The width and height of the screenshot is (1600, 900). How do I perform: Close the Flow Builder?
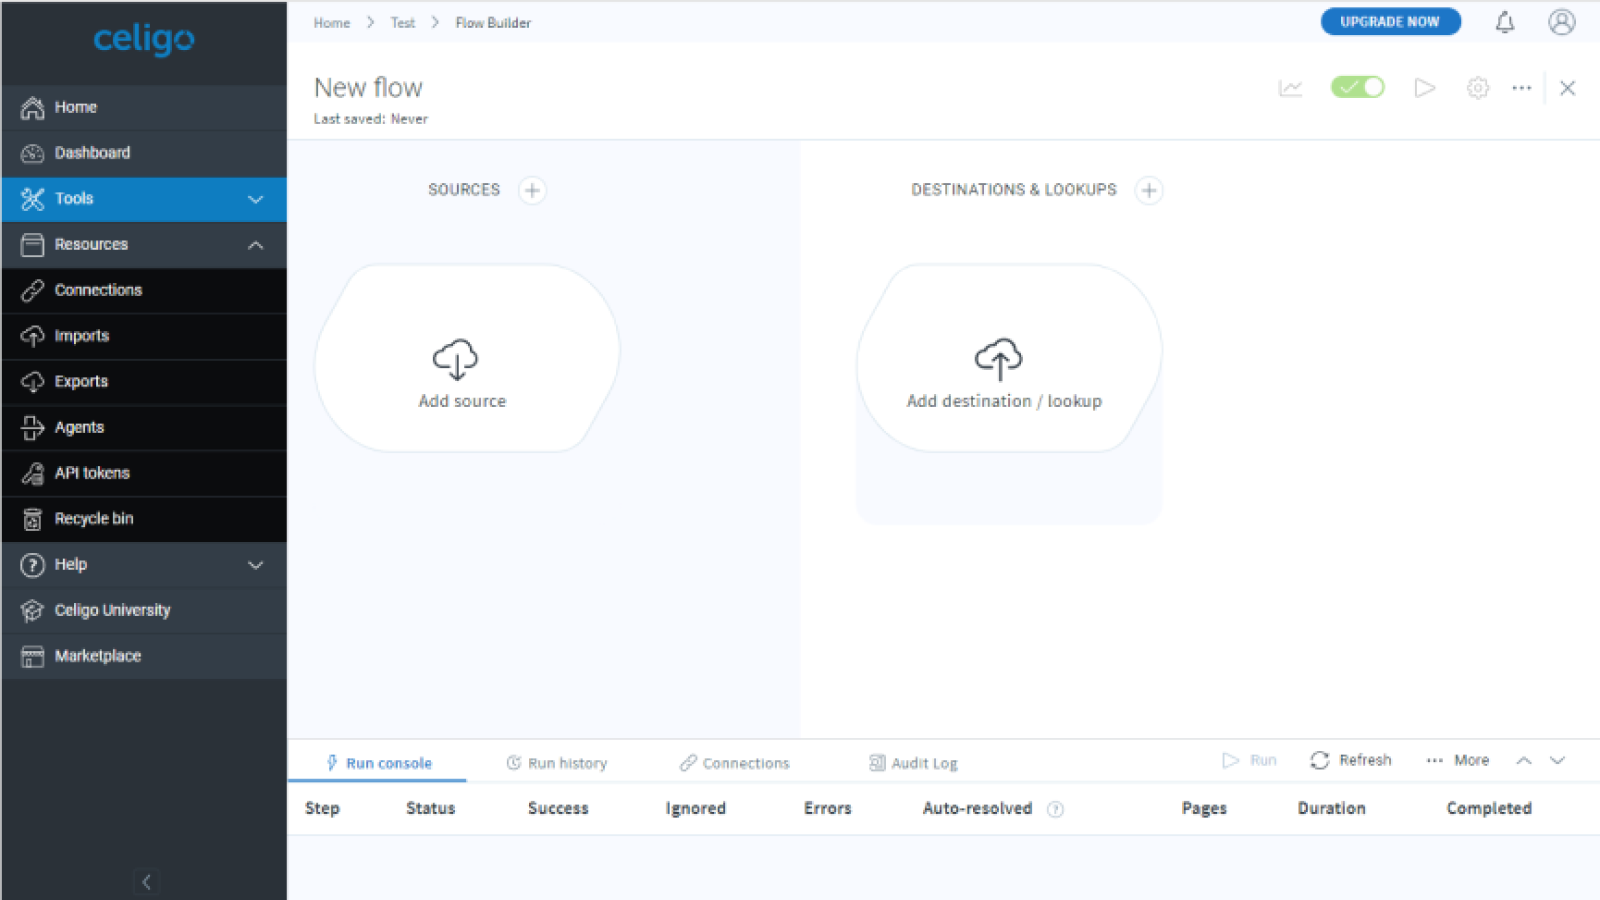coord(1568,88)
